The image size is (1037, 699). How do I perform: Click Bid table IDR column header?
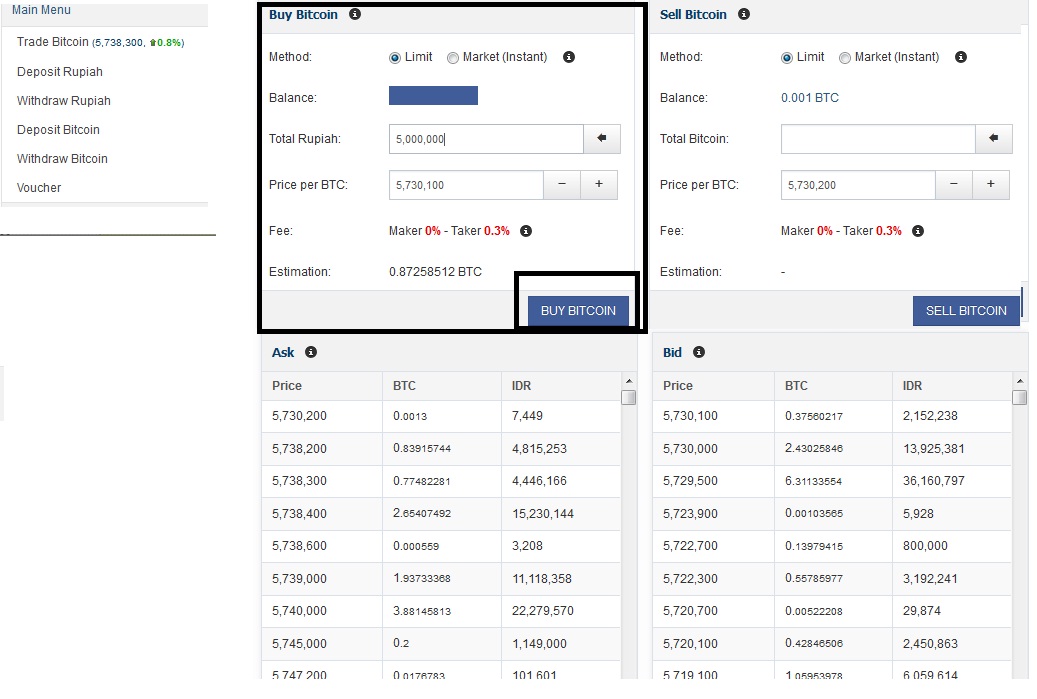[x=912, y=386]
